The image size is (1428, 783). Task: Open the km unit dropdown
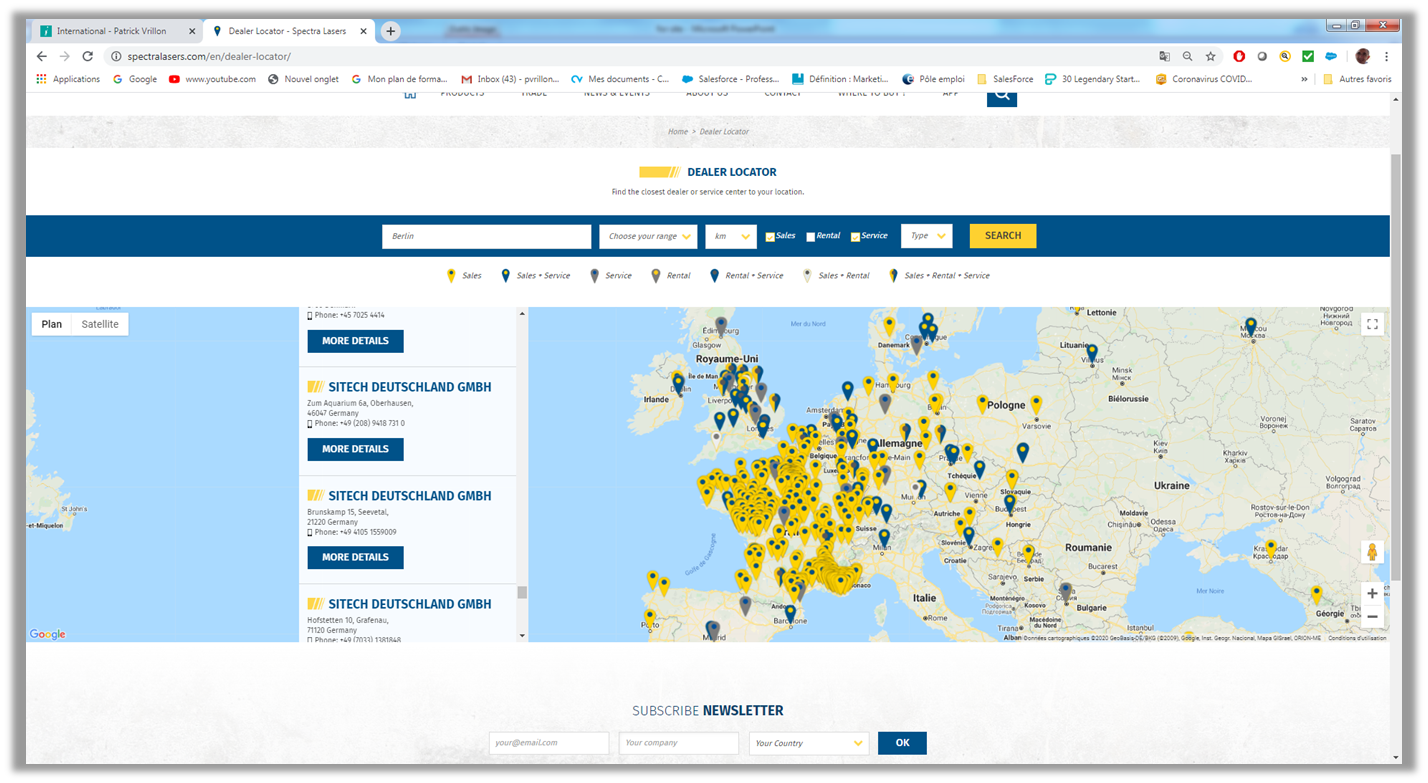731,236
